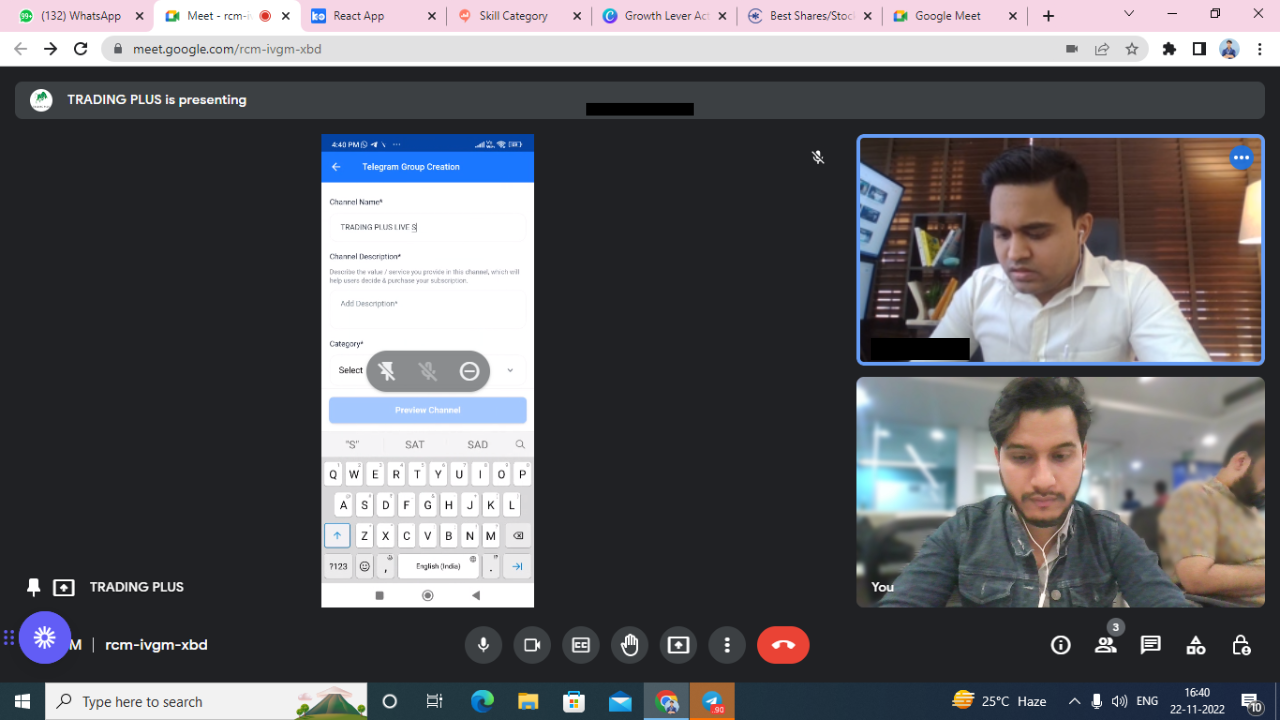Click ENG language indicator in tray
Viewport: 1280px width, 720px height.
click(1148, 701)
